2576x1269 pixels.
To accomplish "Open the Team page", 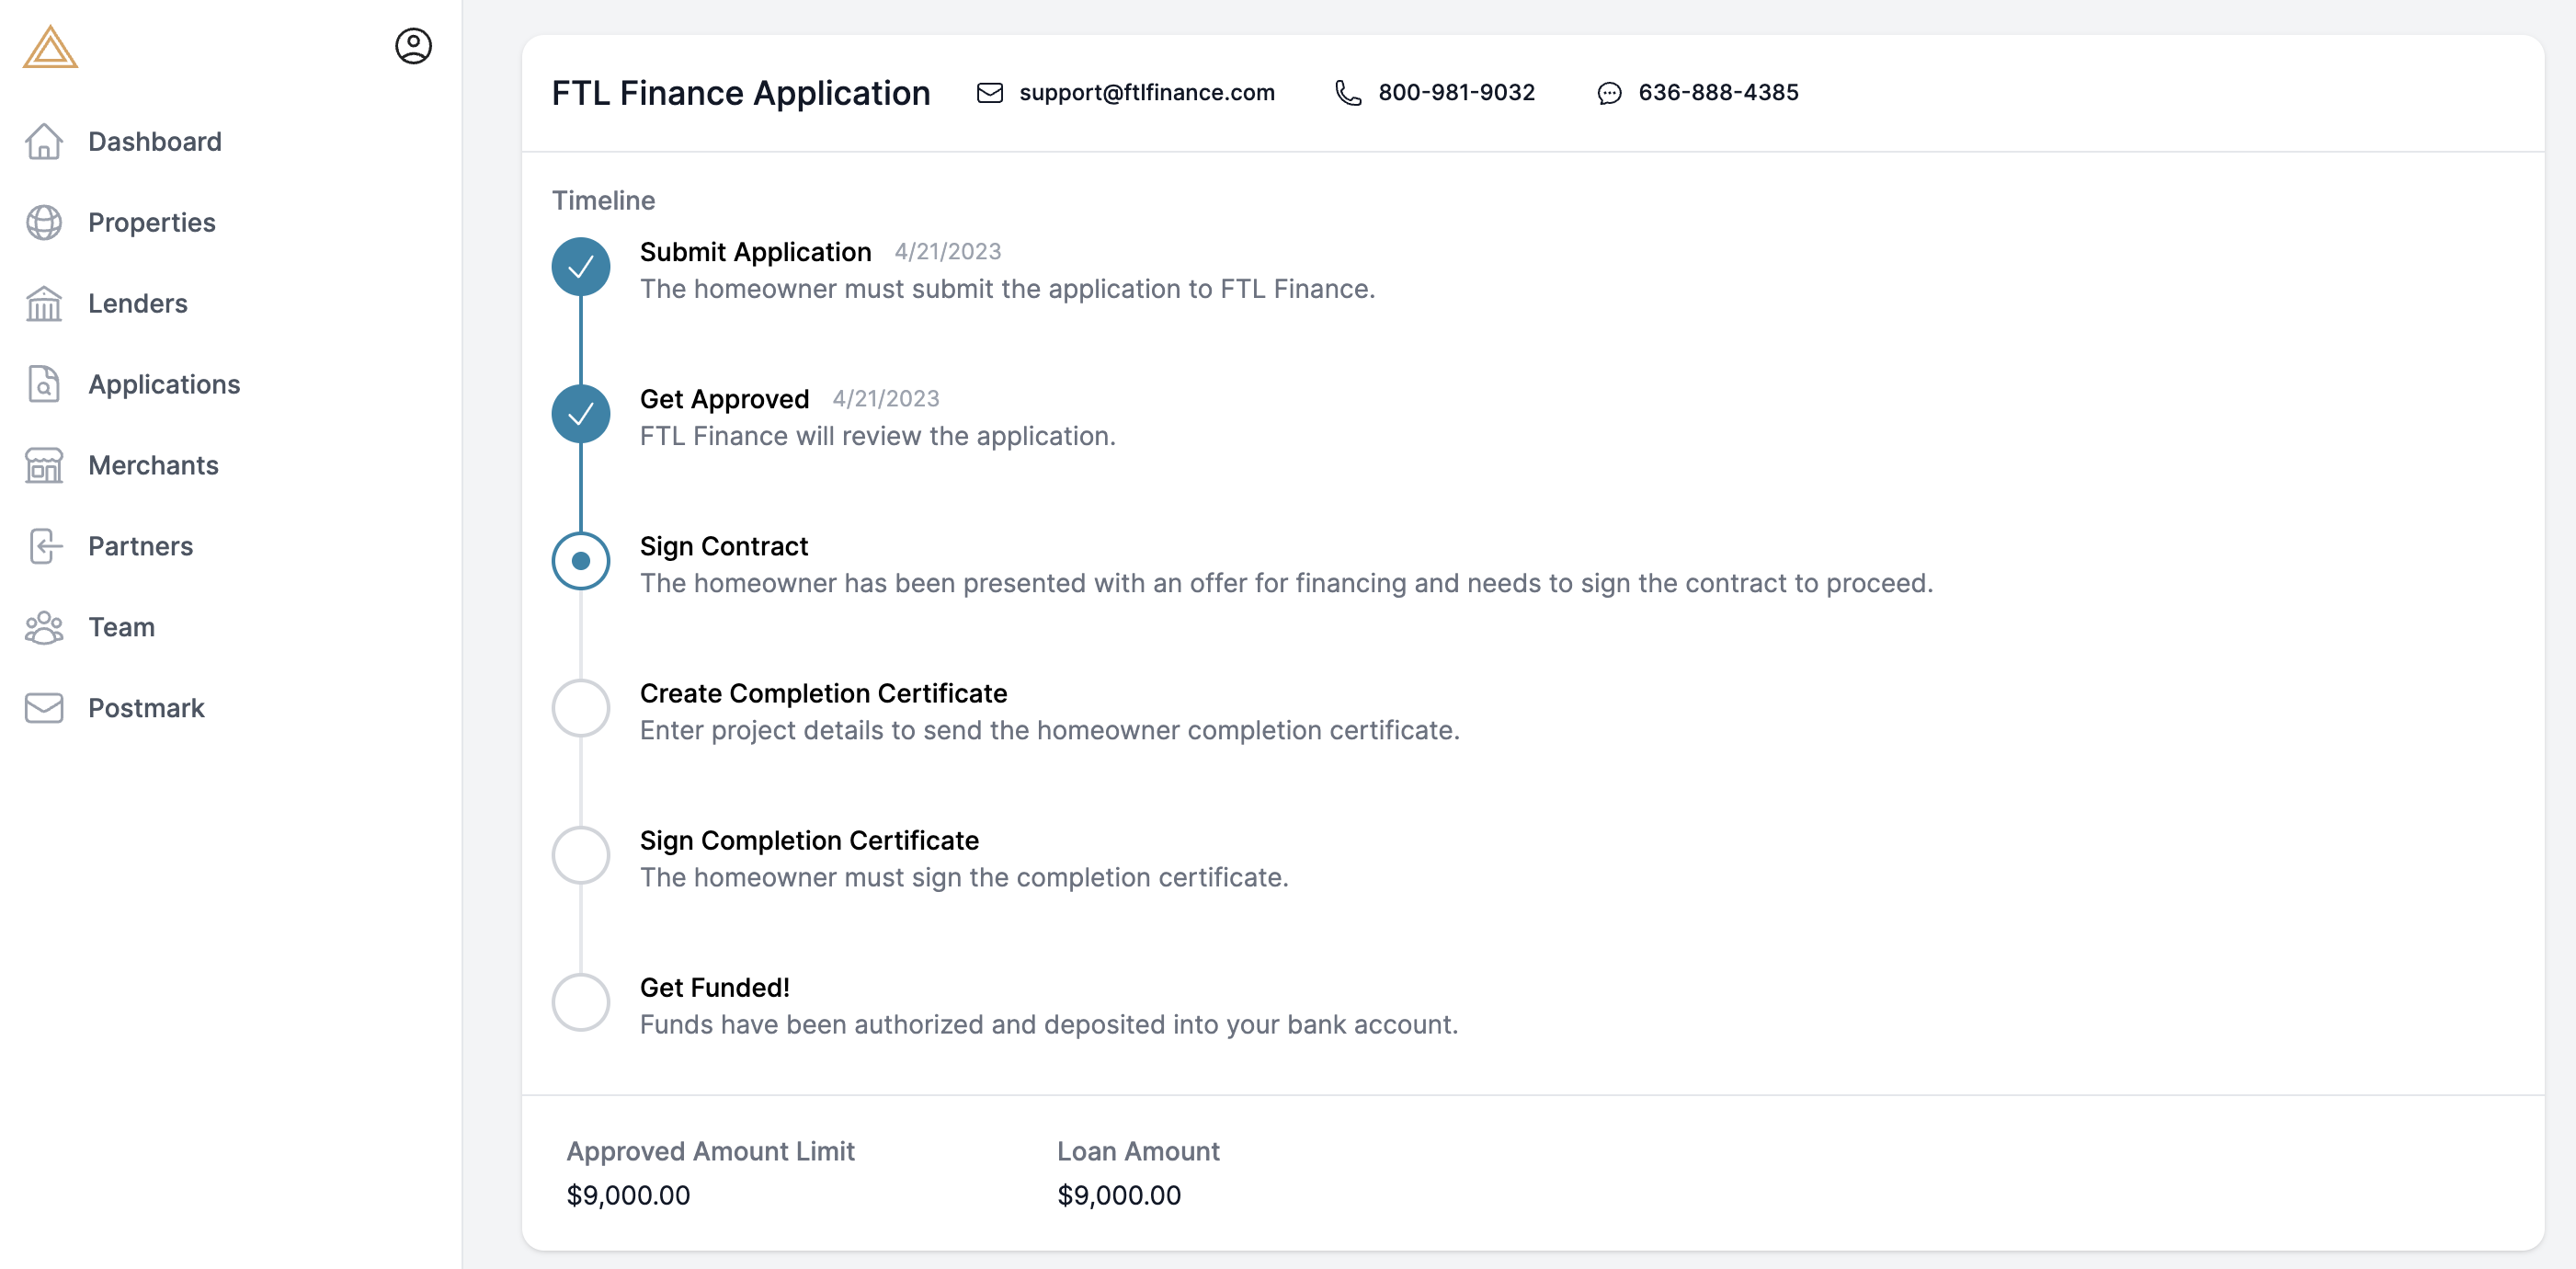I will pos(121,628).
